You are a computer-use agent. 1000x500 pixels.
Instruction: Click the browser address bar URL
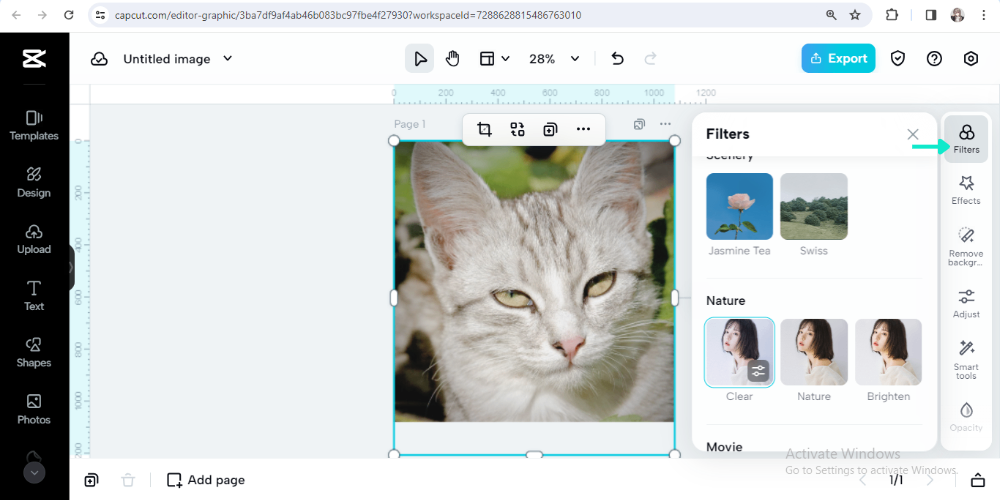[x=348, y=15]
